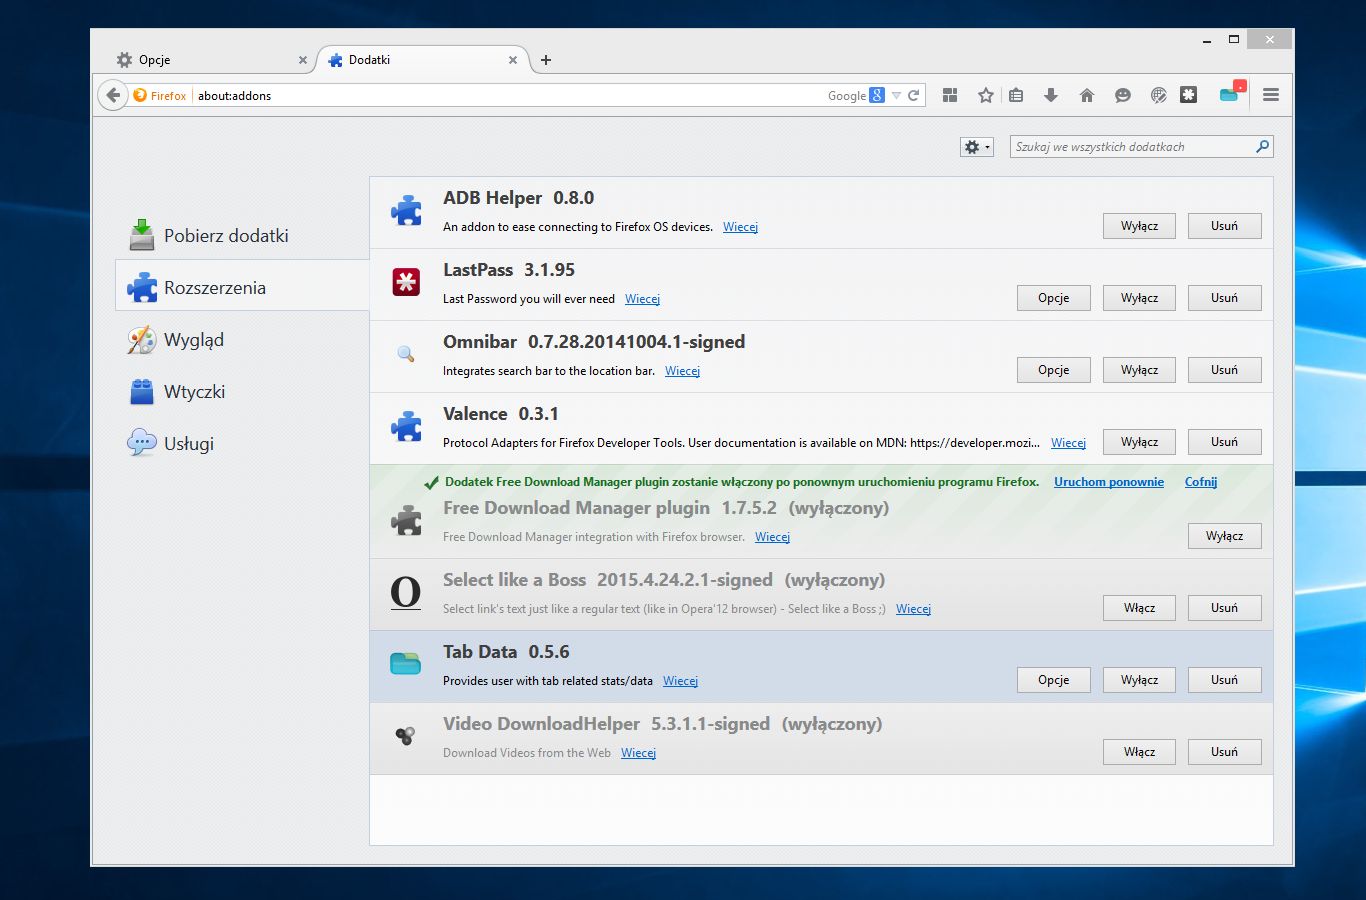Click the Google search engine icon
The width and height of the screenshot is (1366, 900).
[877, 95]
